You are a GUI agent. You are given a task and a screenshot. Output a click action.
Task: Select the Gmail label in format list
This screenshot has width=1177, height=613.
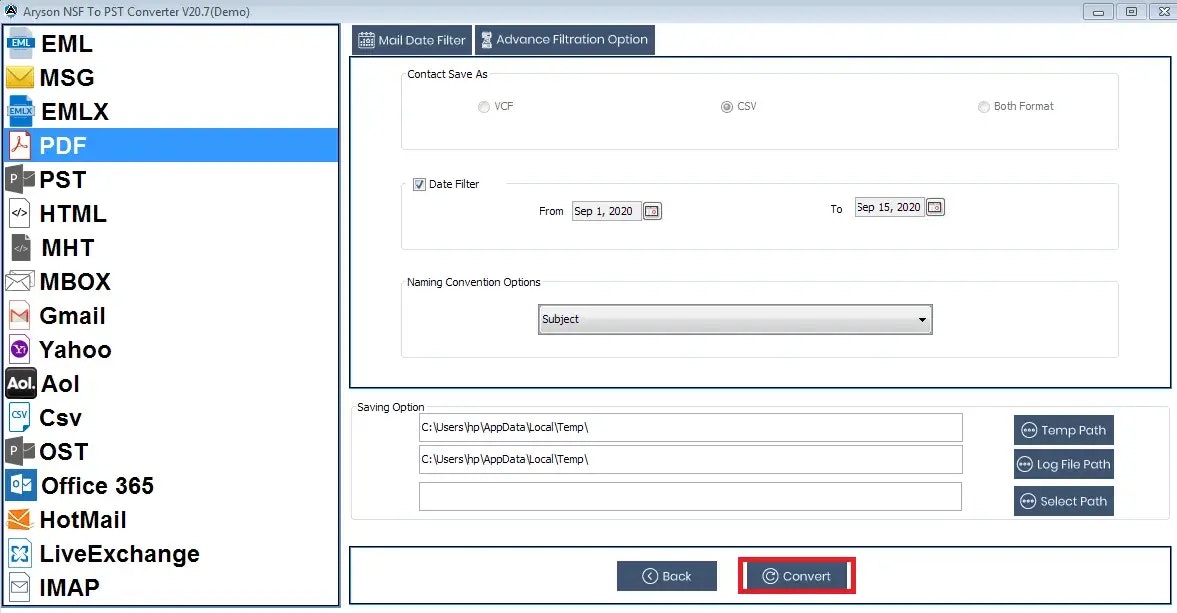pos(72,316)
